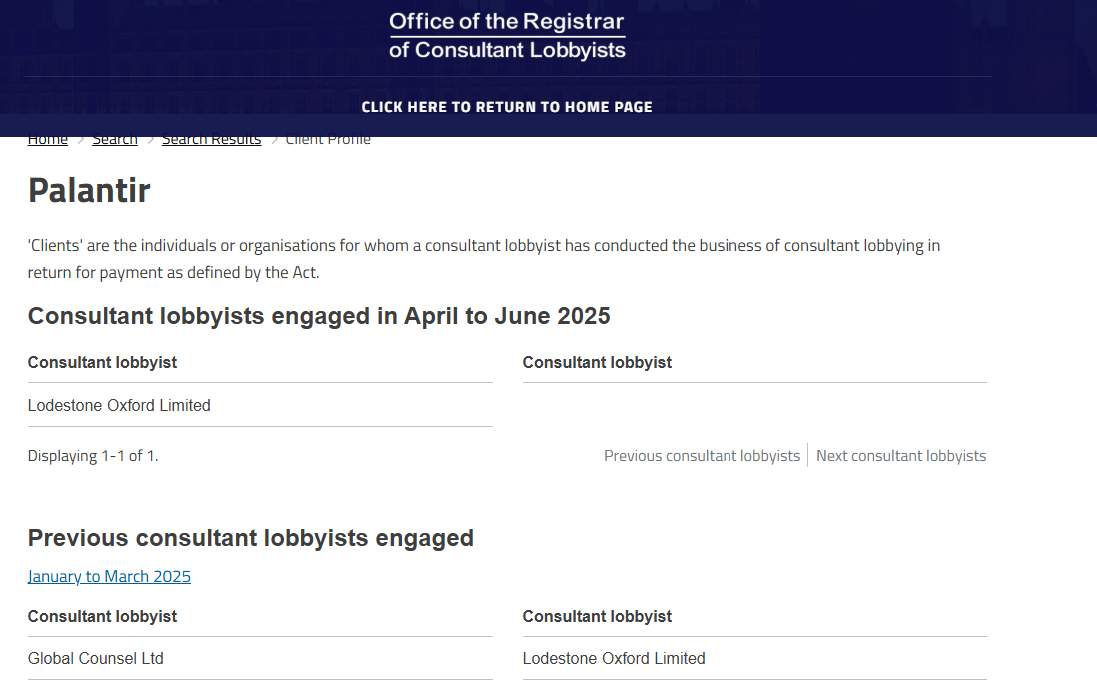Screen dimensions: 1097x687
Task: Open the Search breadcrumb link
Action: pyautogui.click(x=115, y=140)
